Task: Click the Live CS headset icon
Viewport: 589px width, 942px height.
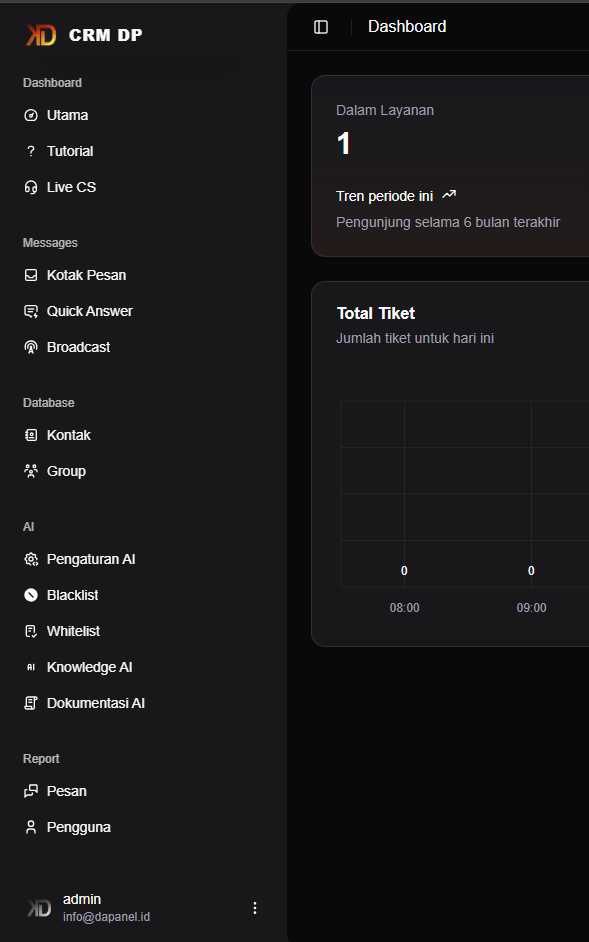Action: (x=31, y=187)
